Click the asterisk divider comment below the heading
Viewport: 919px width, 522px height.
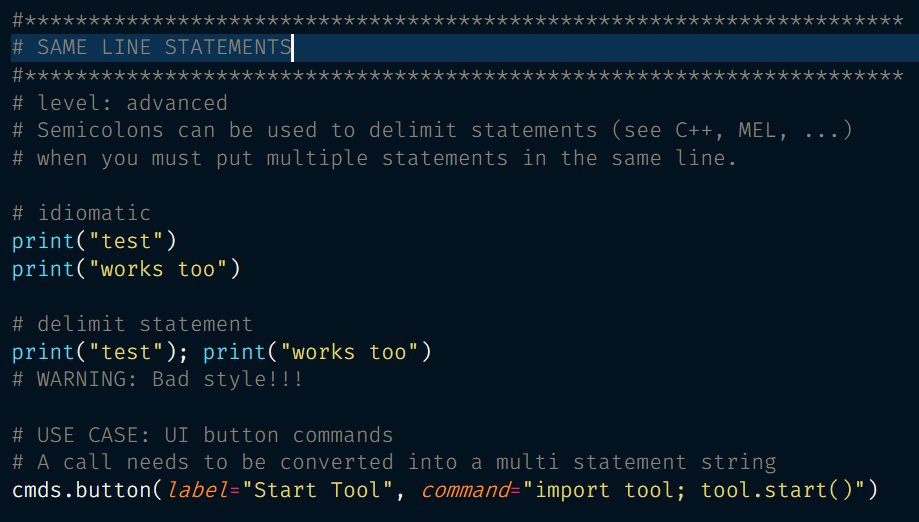458,76
